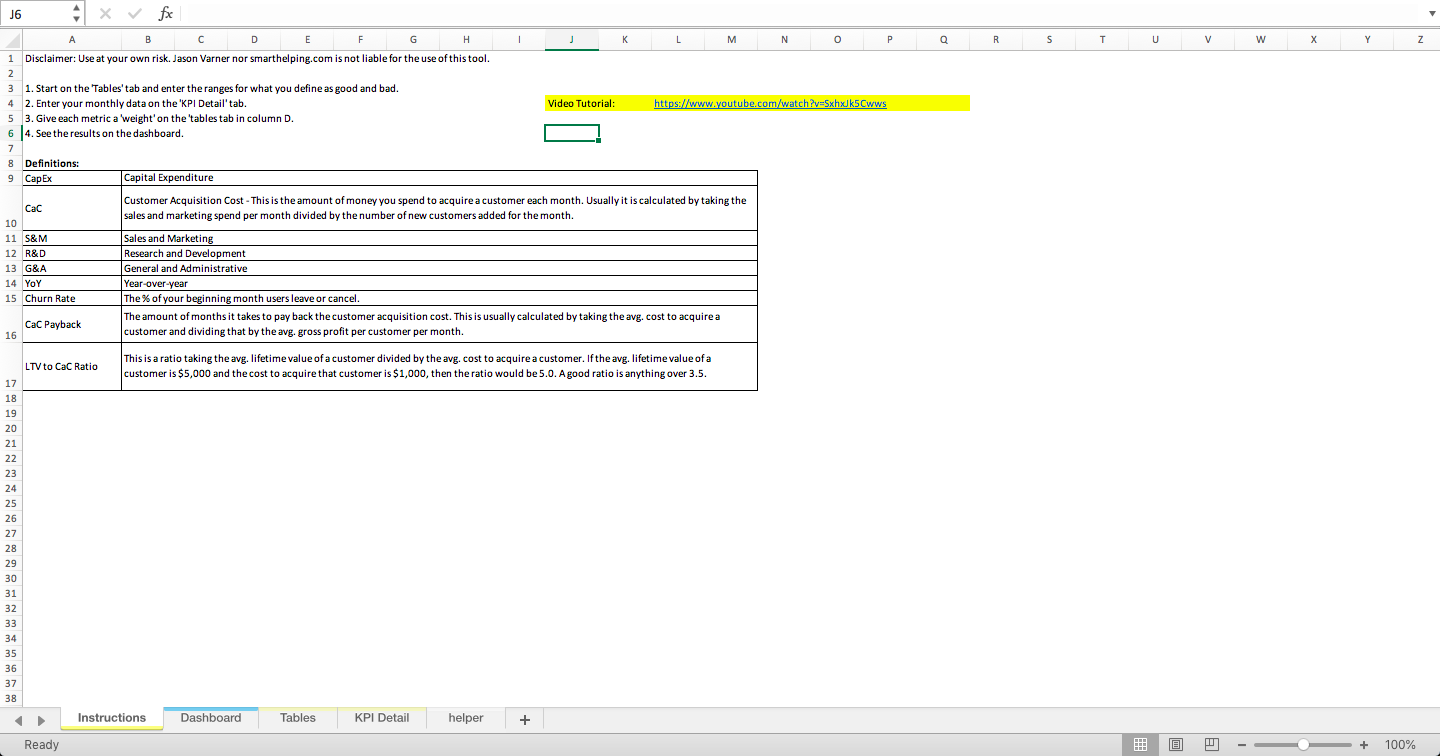The image size is (1440, 756).
Task: Select Normal view icon in status bar
Action: coord(1140,744)
